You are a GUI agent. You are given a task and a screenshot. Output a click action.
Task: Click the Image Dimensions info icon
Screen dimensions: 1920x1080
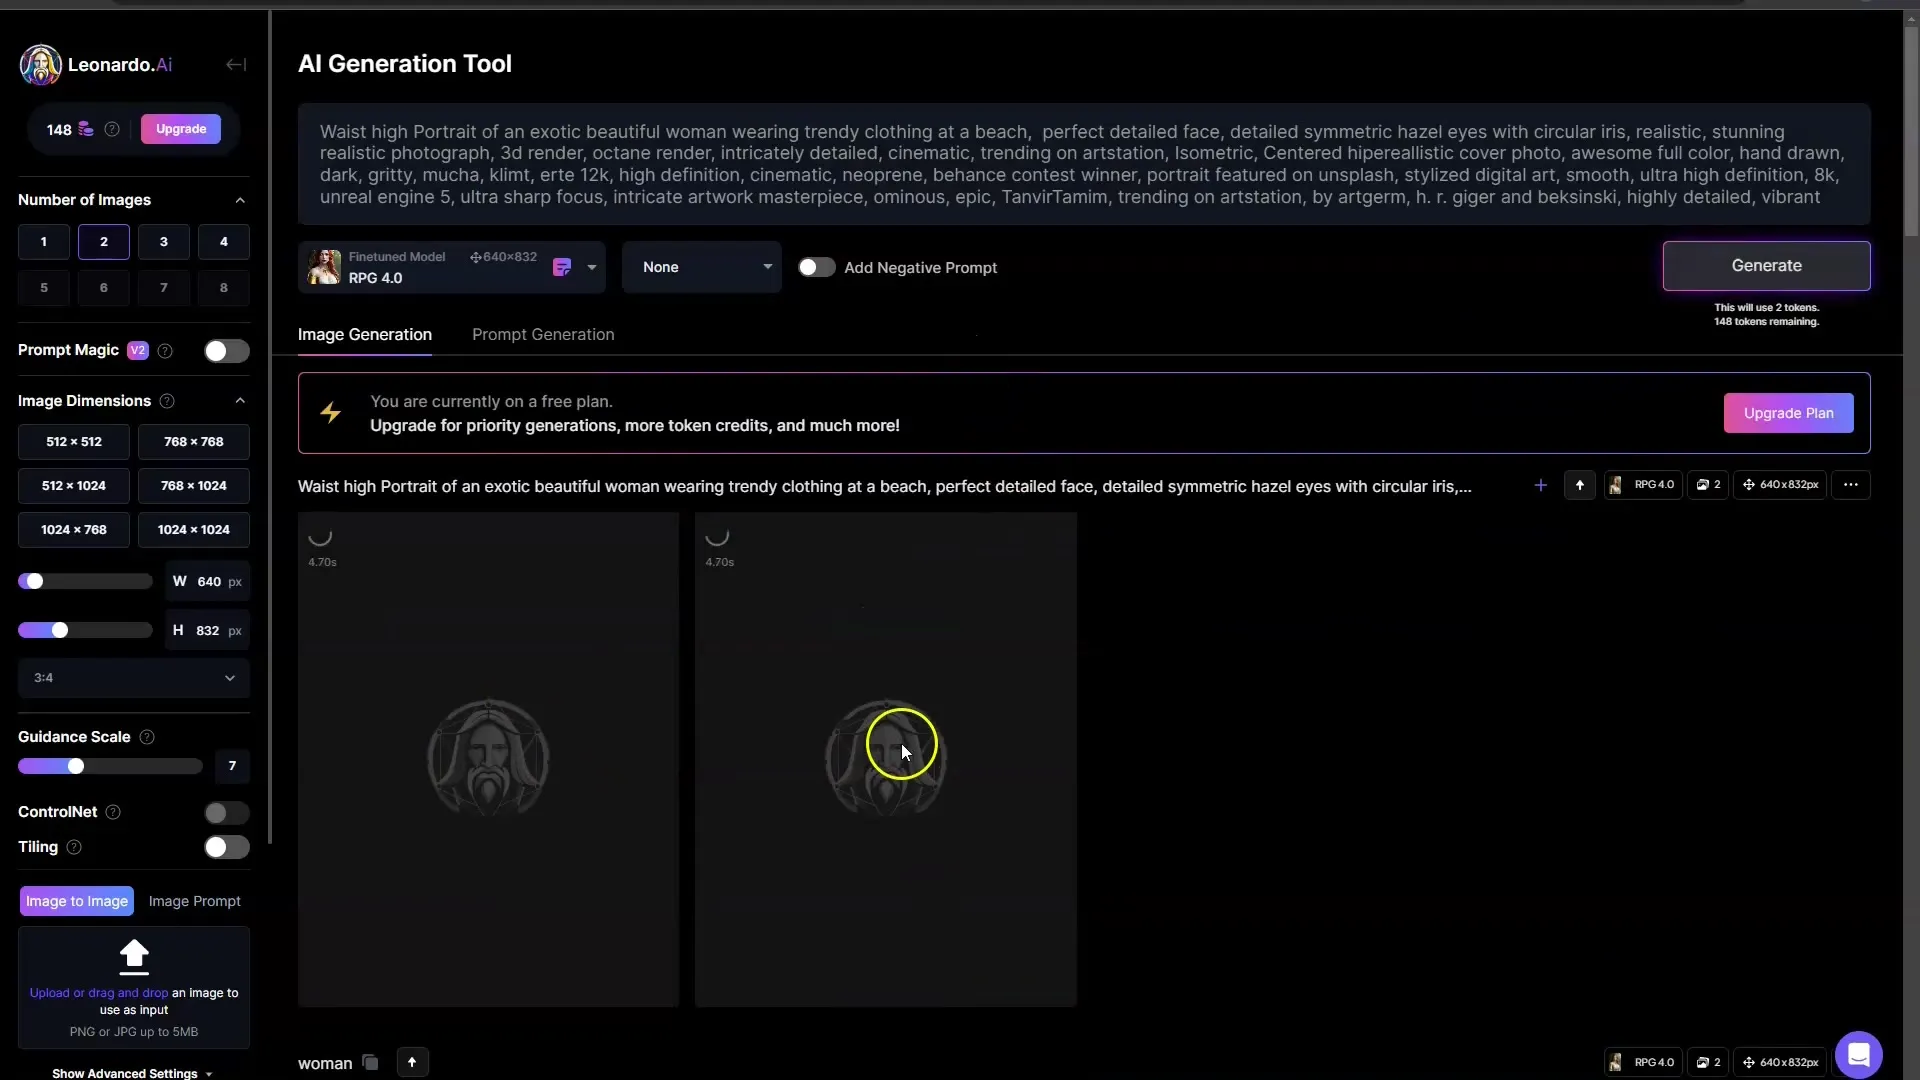167,400
